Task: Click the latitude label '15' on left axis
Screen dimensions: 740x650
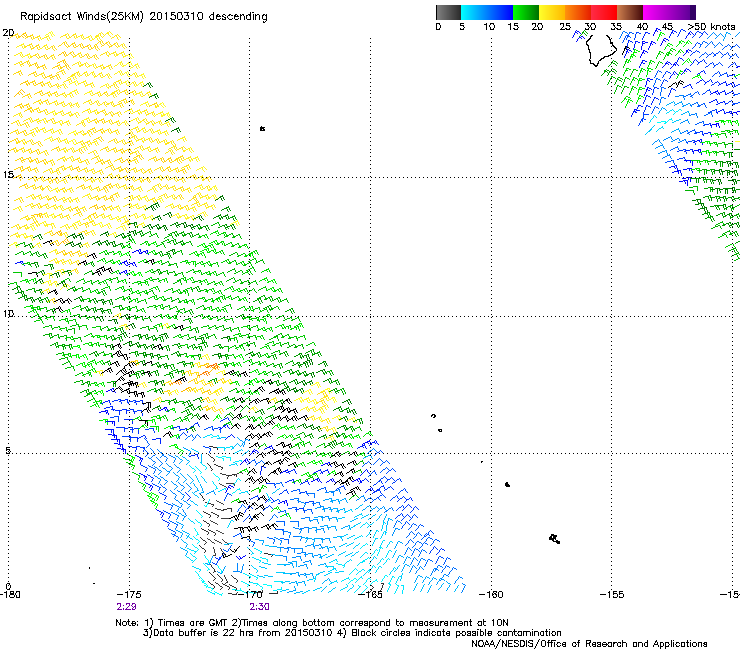Action: pos(8,175)
